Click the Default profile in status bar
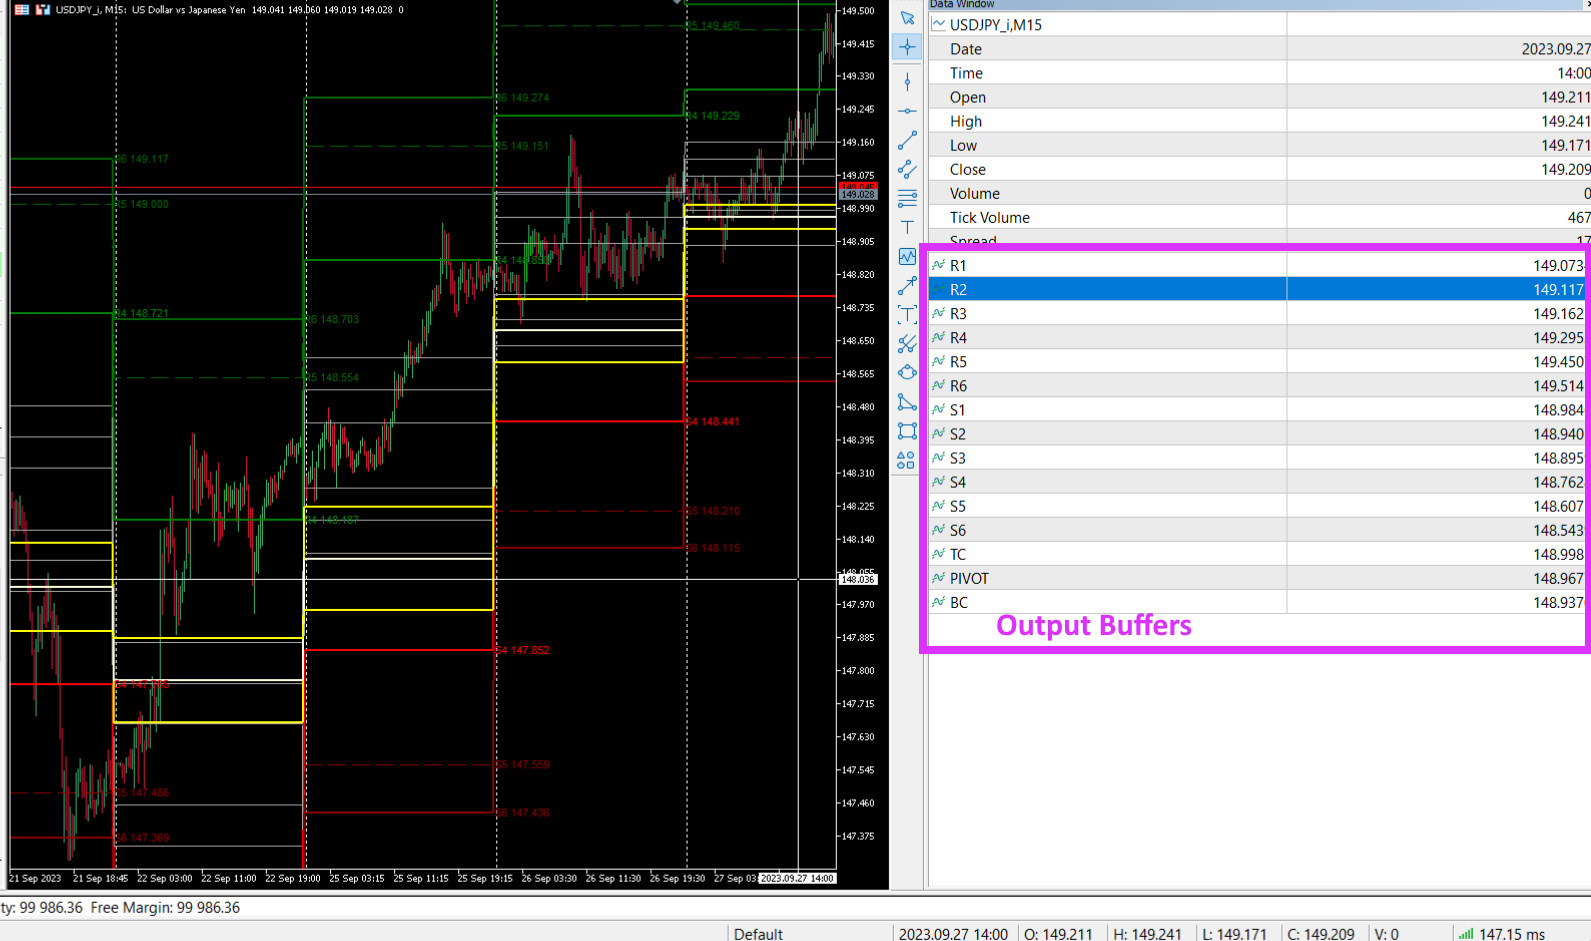This screenshot has height=941, width=1591. [758, 934]
